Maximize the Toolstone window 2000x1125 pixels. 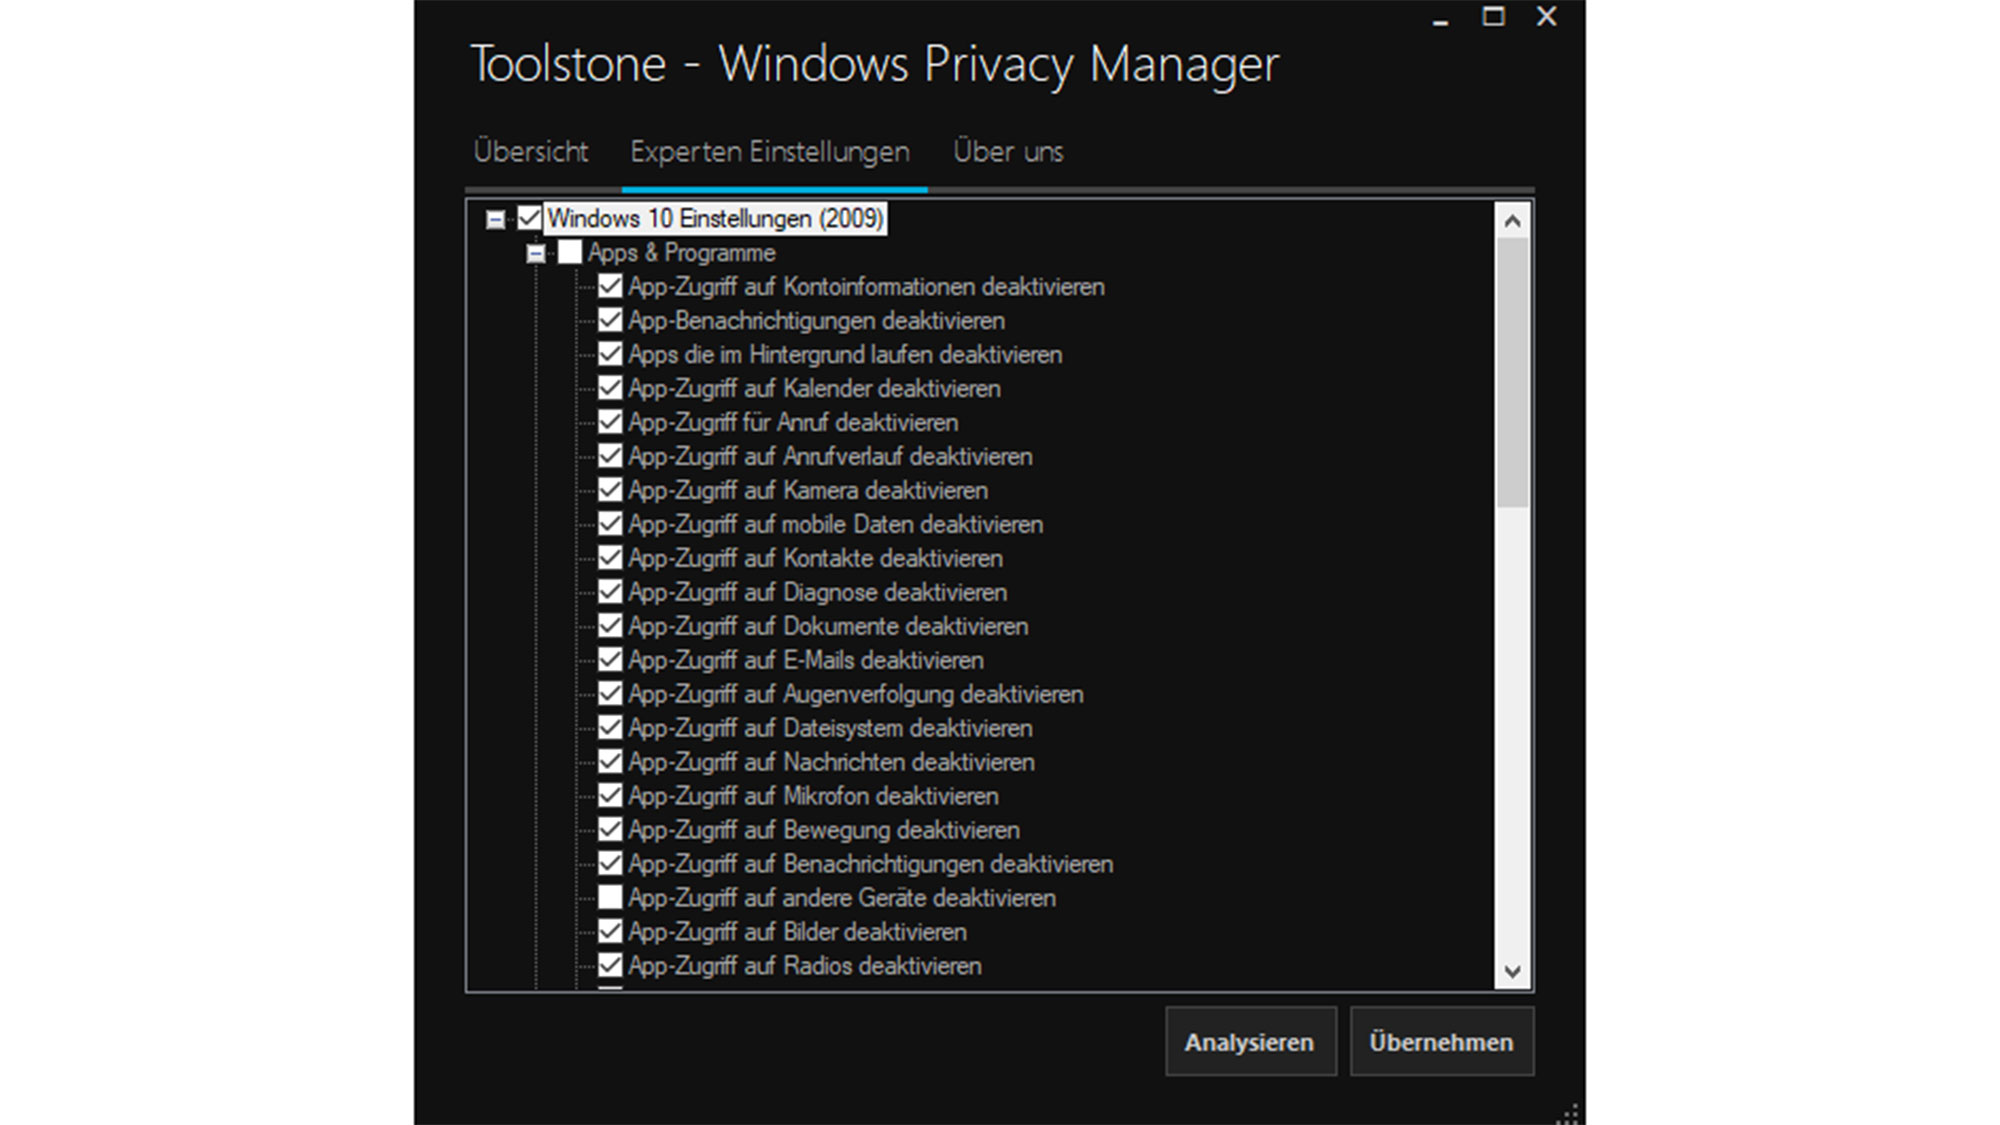1493,17
